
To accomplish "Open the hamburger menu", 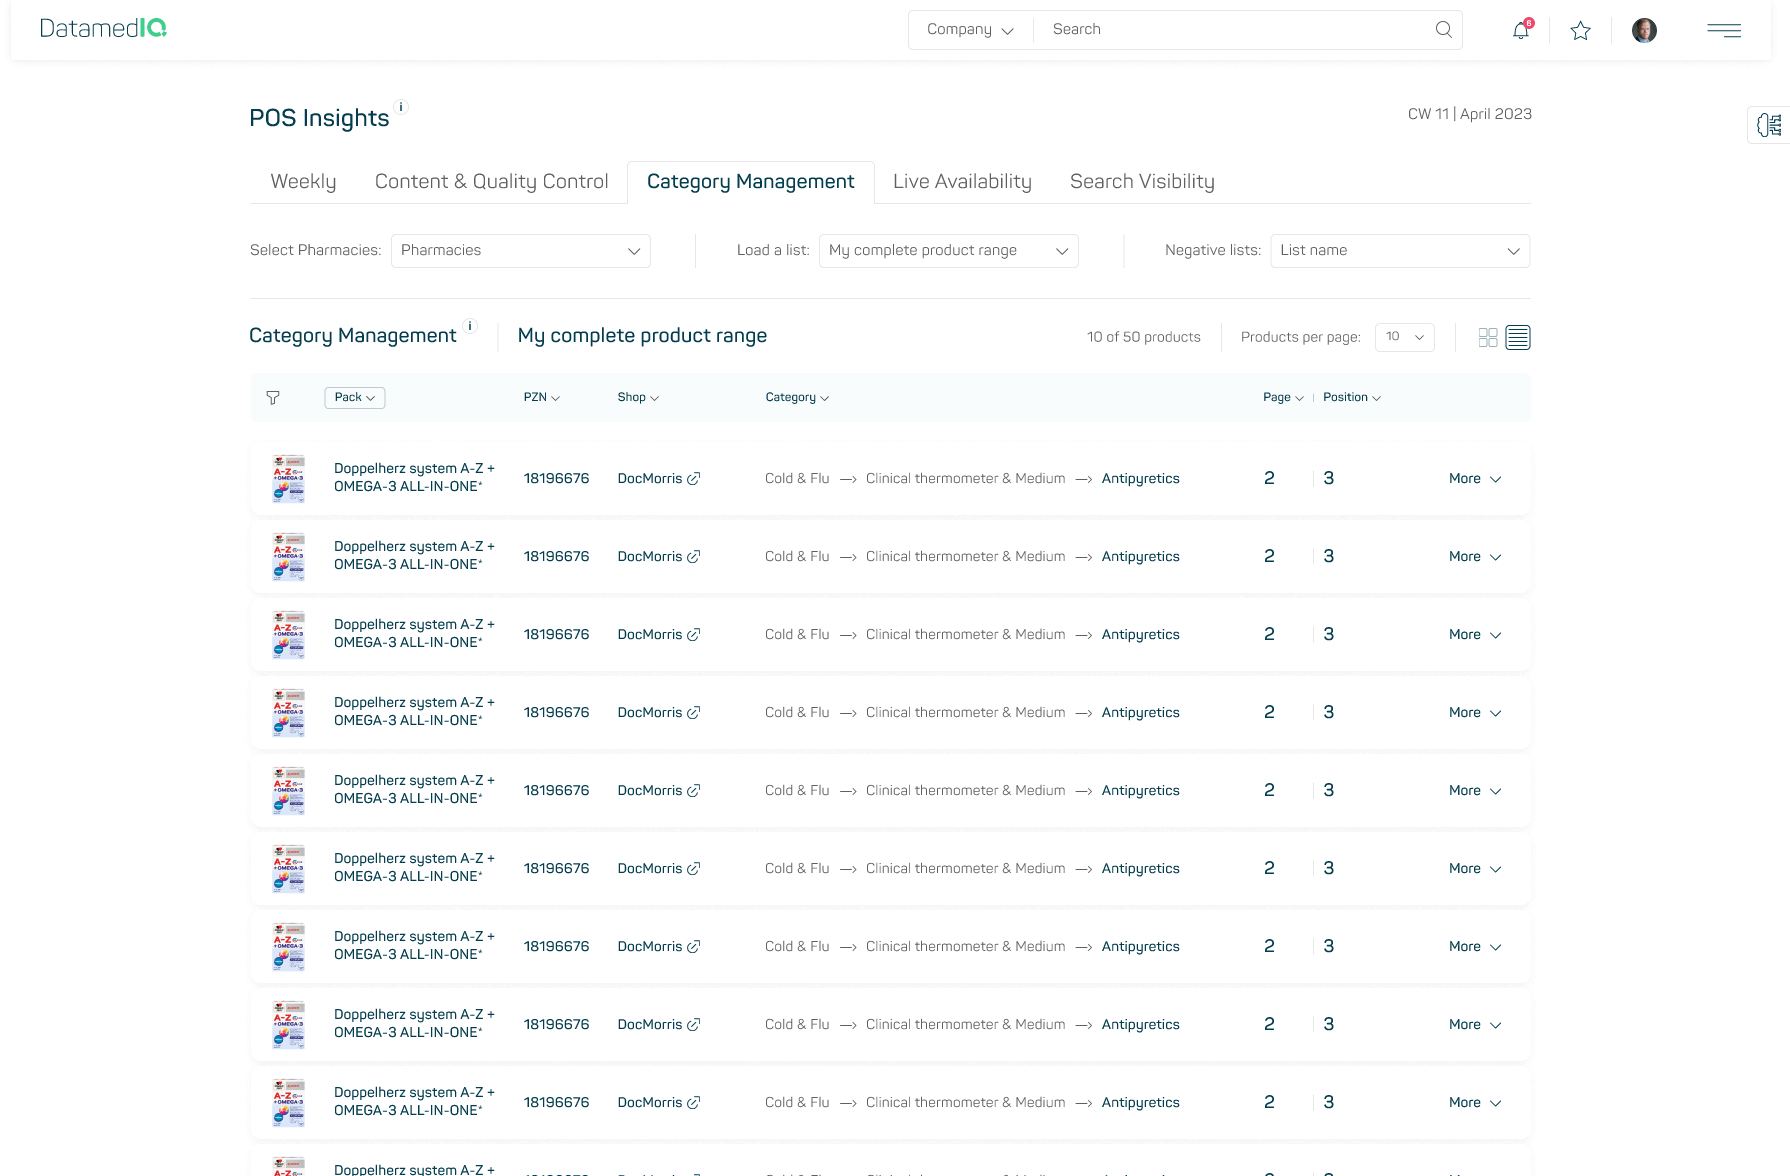I will pyautogui.click(x=1724, y=30).
